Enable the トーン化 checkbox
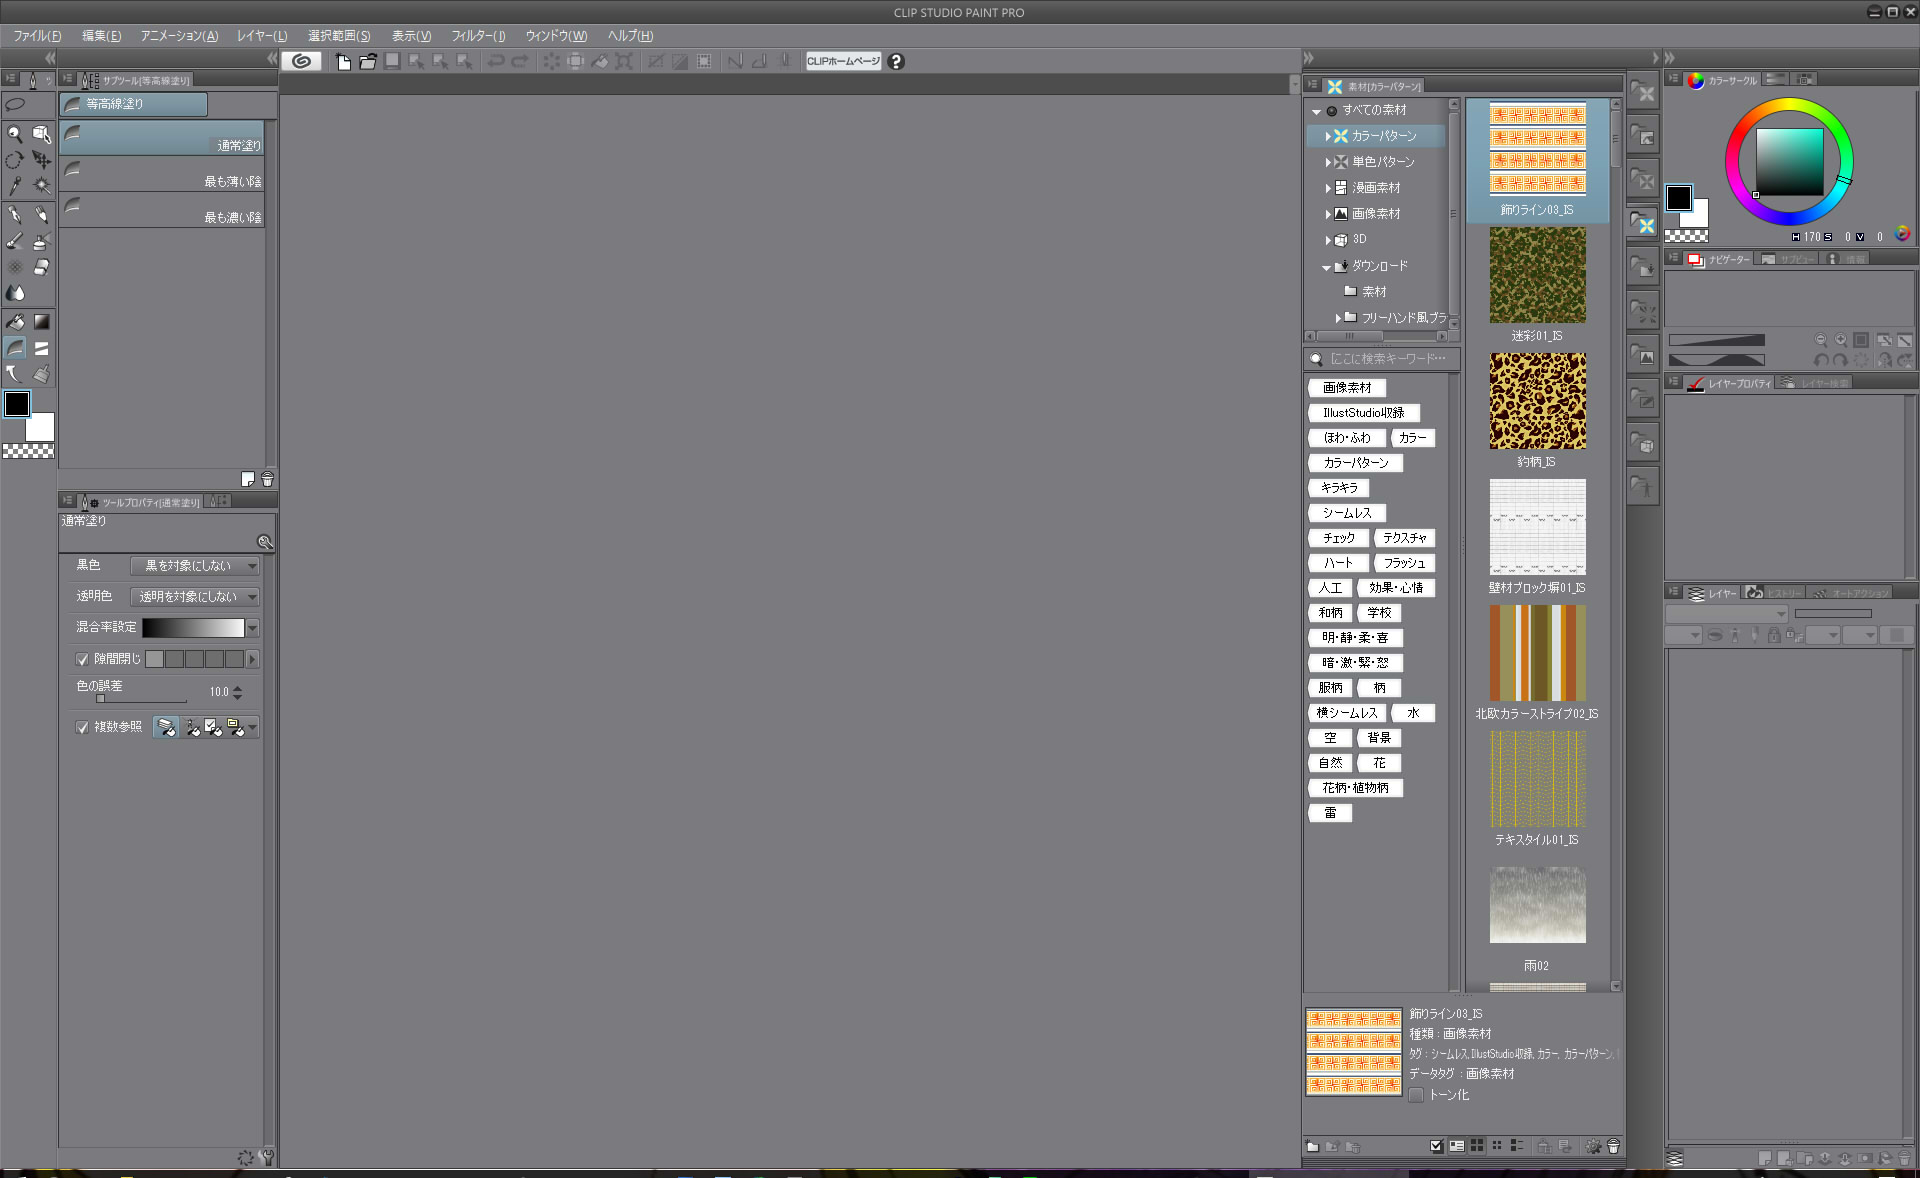 coord(1416,1095)
